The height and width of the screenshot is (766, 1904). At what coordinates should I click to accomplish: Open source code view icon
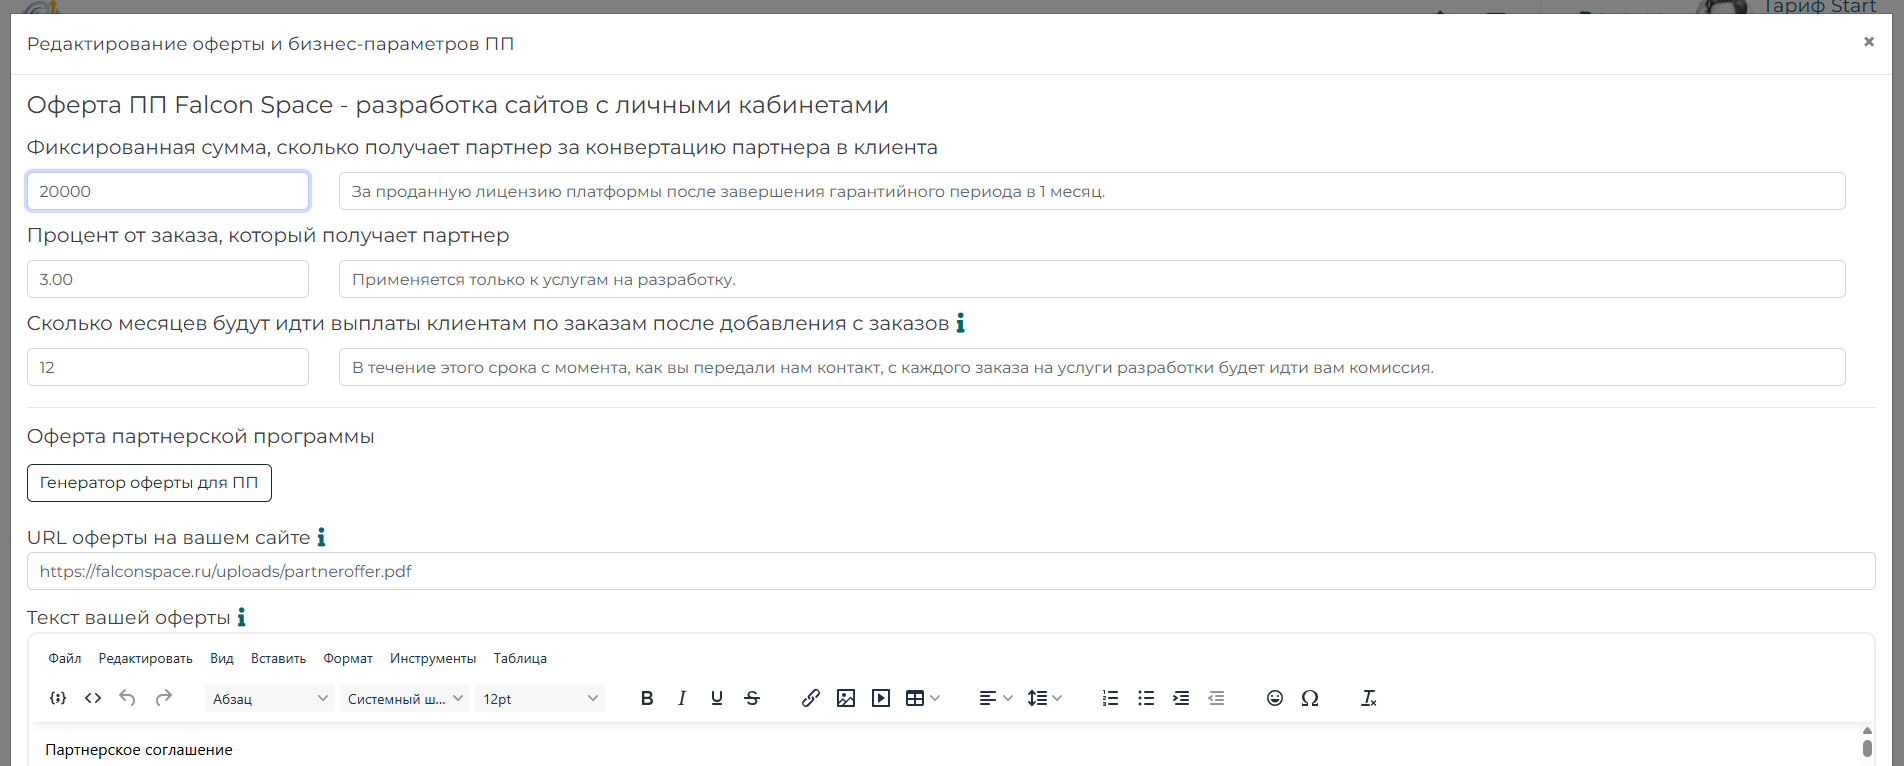[93, 699]
